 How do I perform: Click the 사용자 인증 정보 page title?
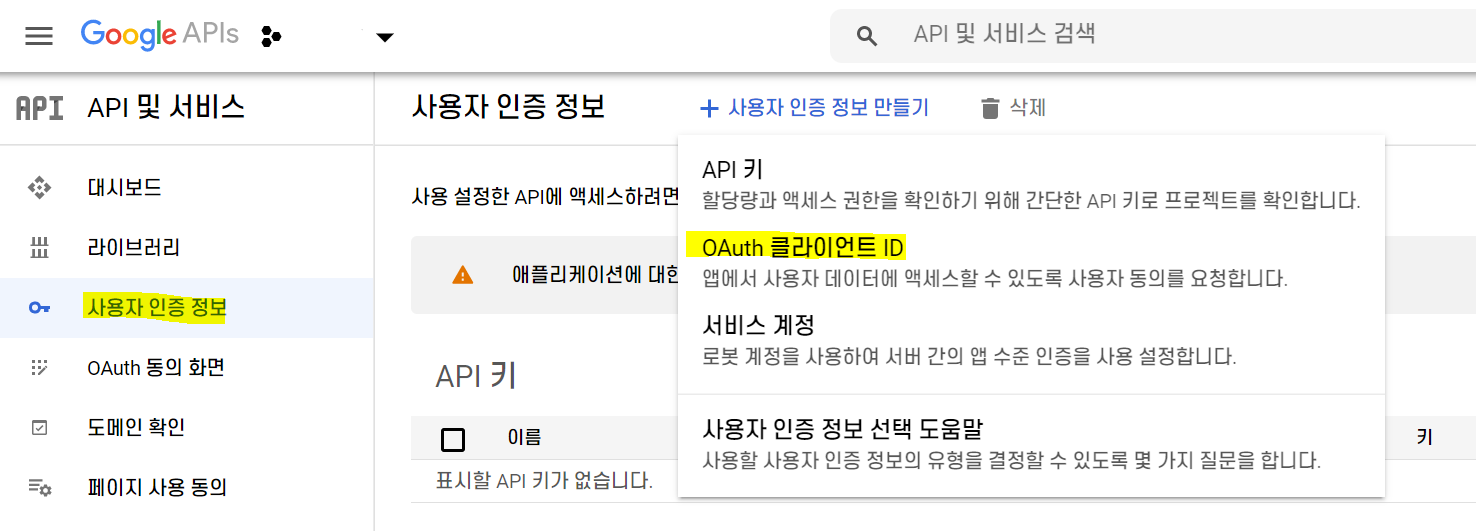pyautogui.click(x=509, y=107)
